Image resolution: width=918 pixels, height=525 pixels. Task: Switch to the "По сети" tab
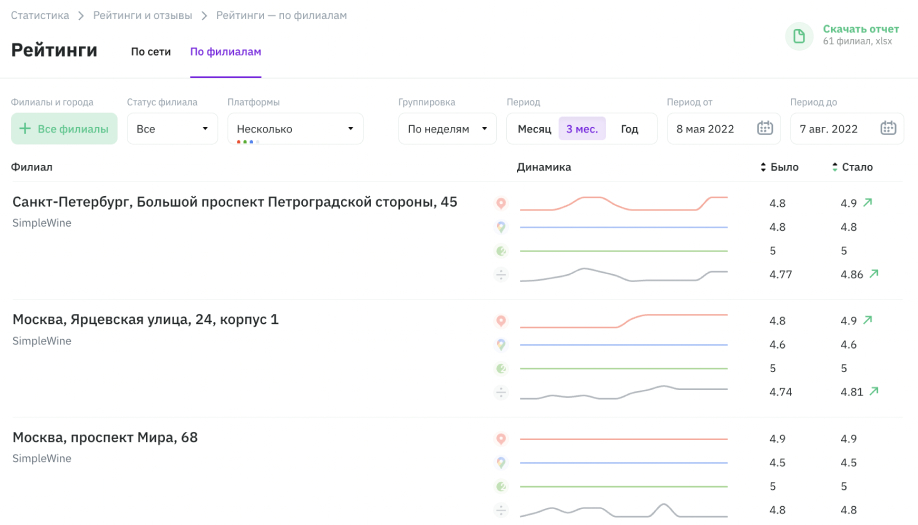[151, 51]
